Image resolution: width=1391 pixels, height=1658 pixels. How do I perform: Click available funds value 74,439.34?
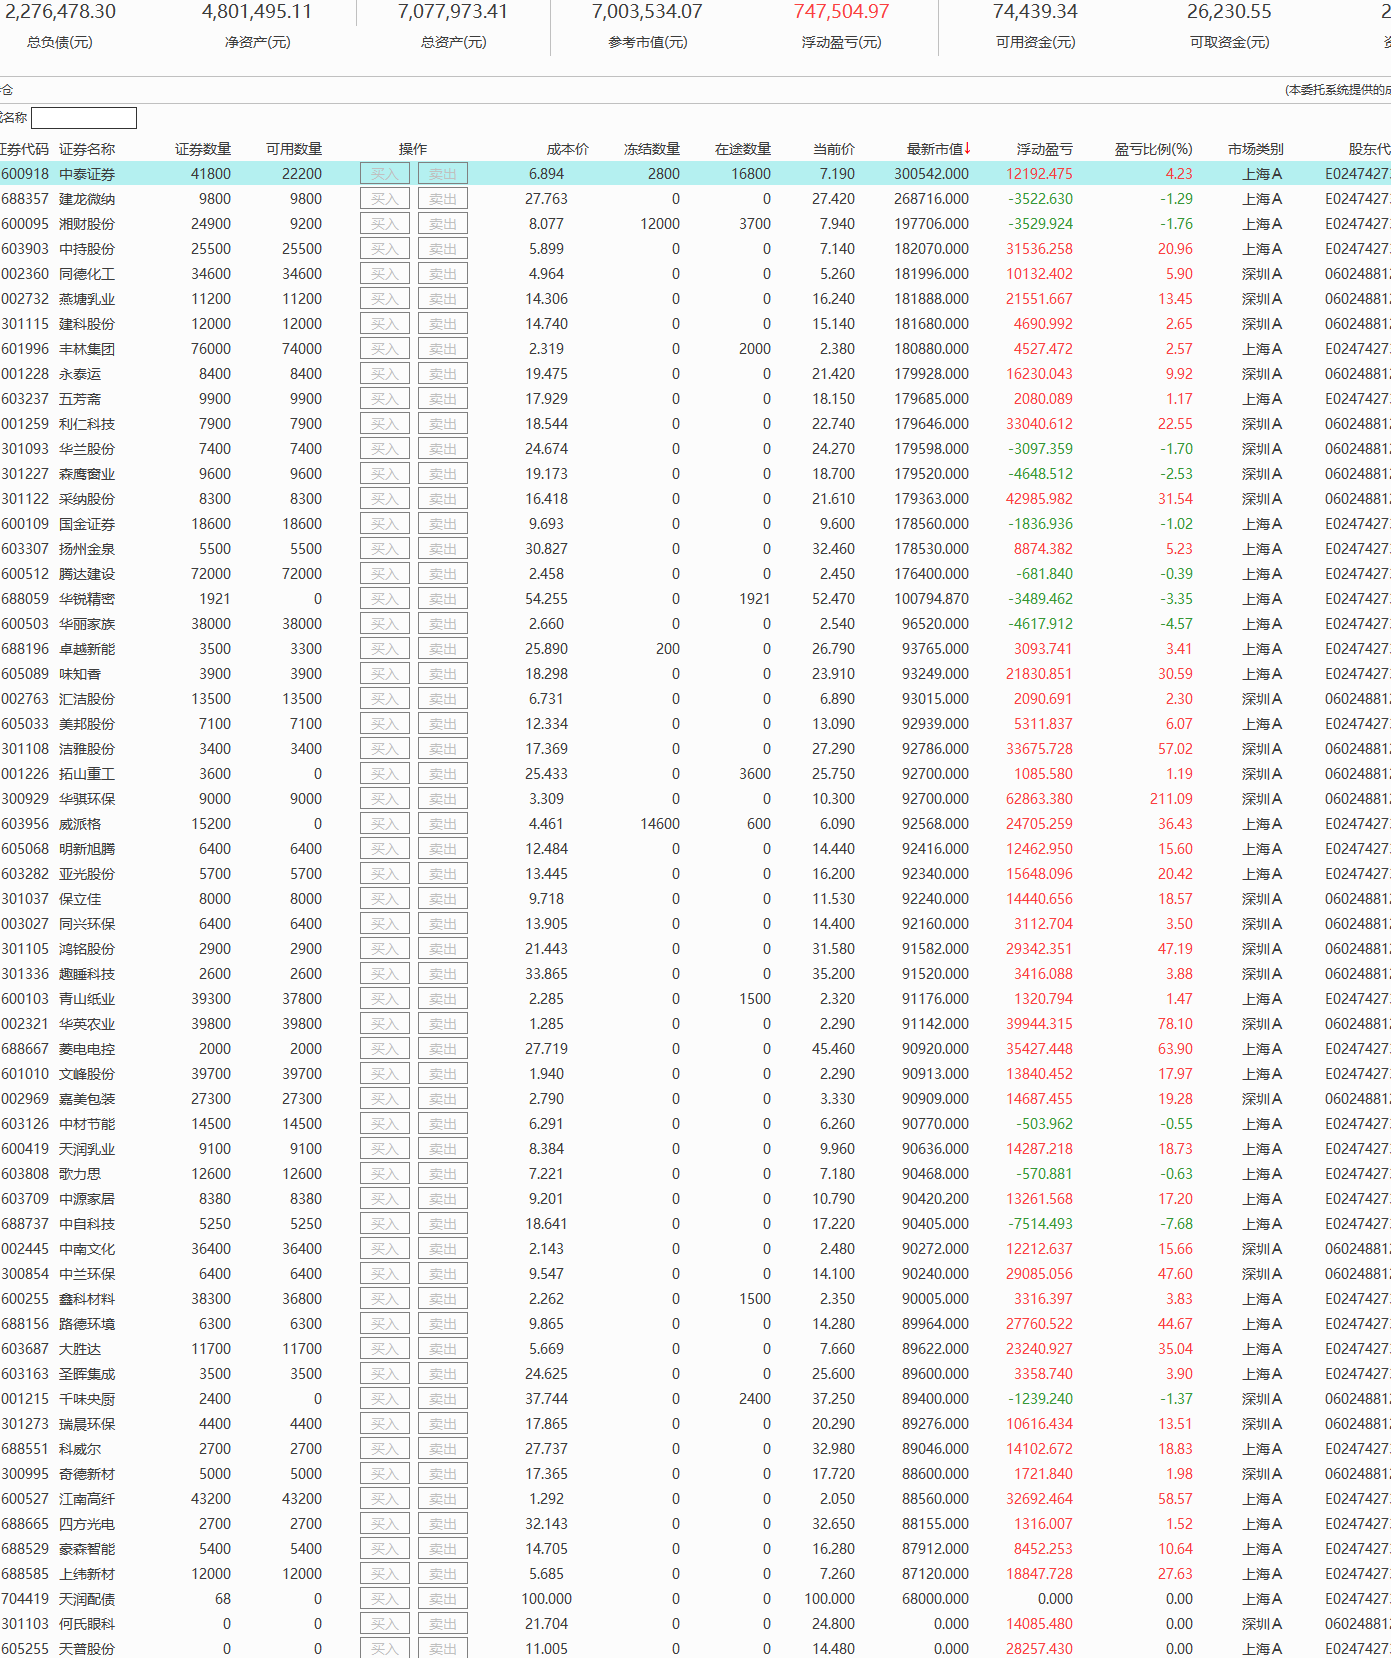1035,12
